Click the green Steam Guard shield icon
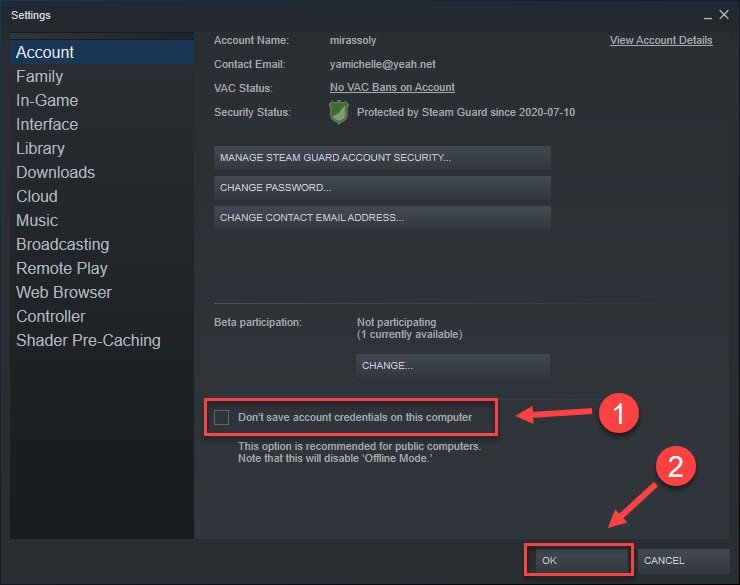The image size is (740, 585). pyautogui.click(x=339, y=113)
